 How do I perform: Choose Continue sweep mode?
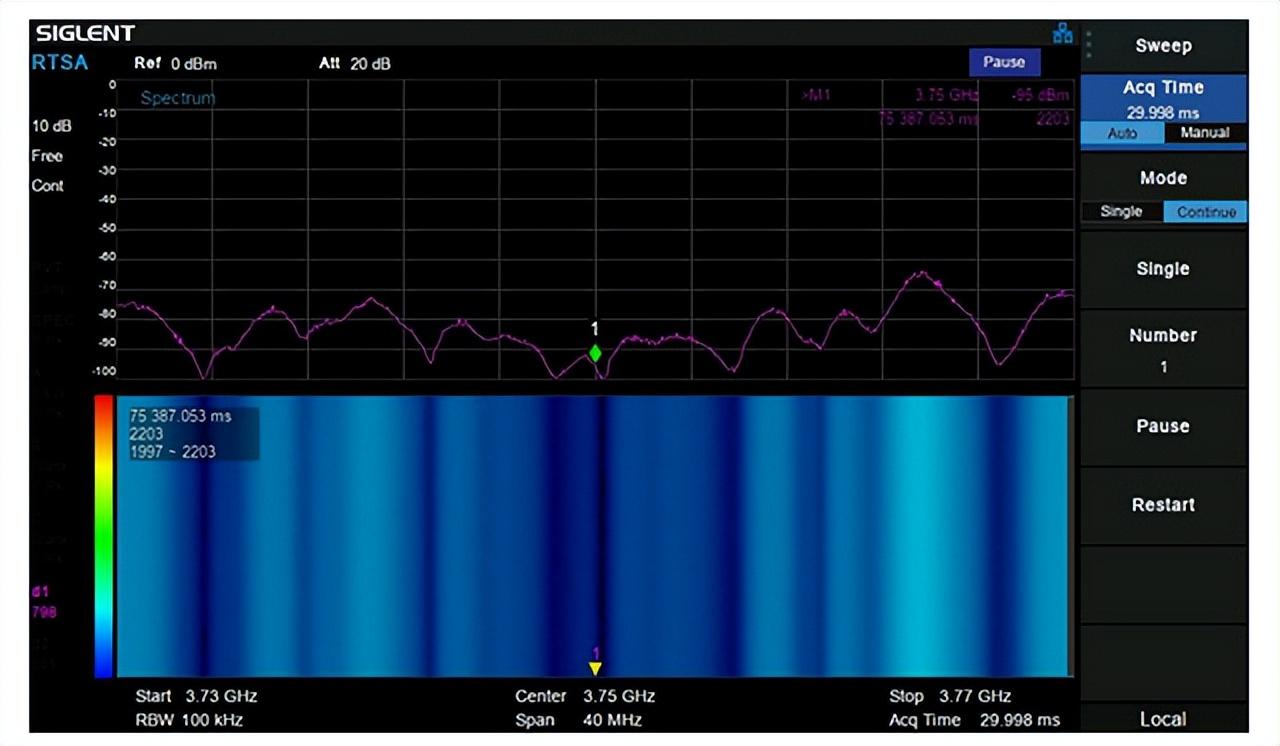(x=1204, y=212)
